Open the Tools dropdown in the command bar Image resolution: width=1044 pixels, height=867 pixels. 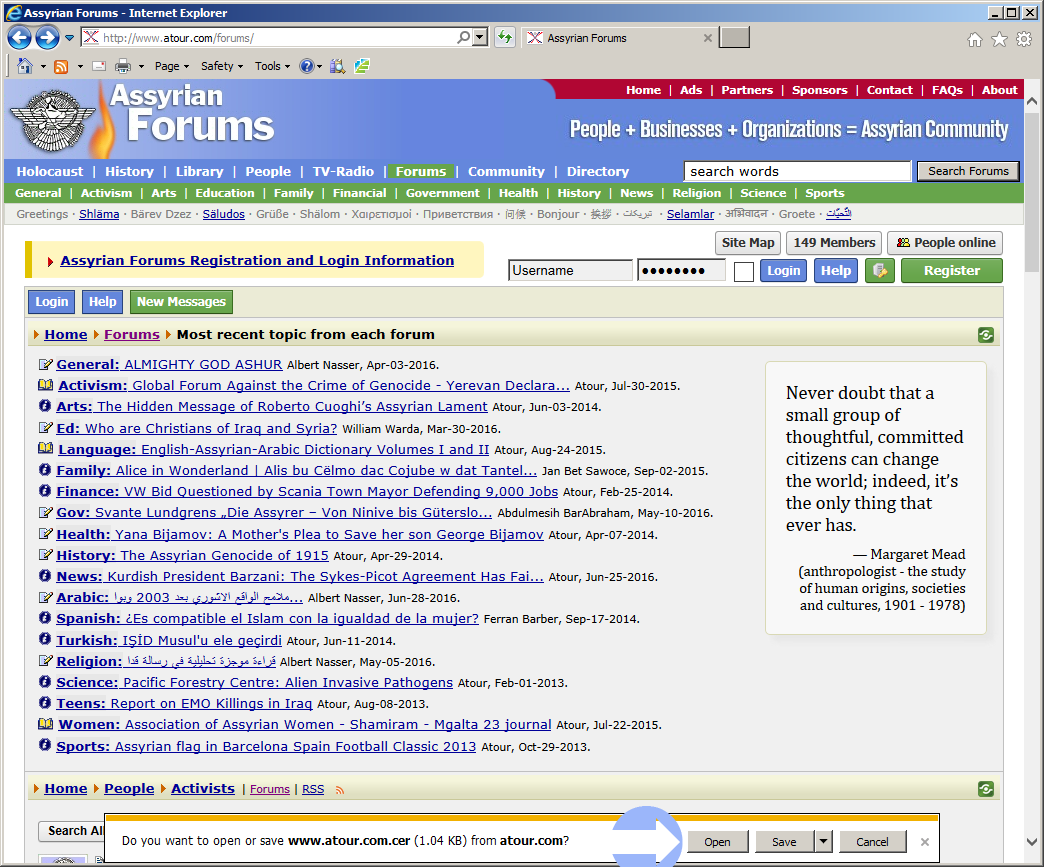pos(272,66)
